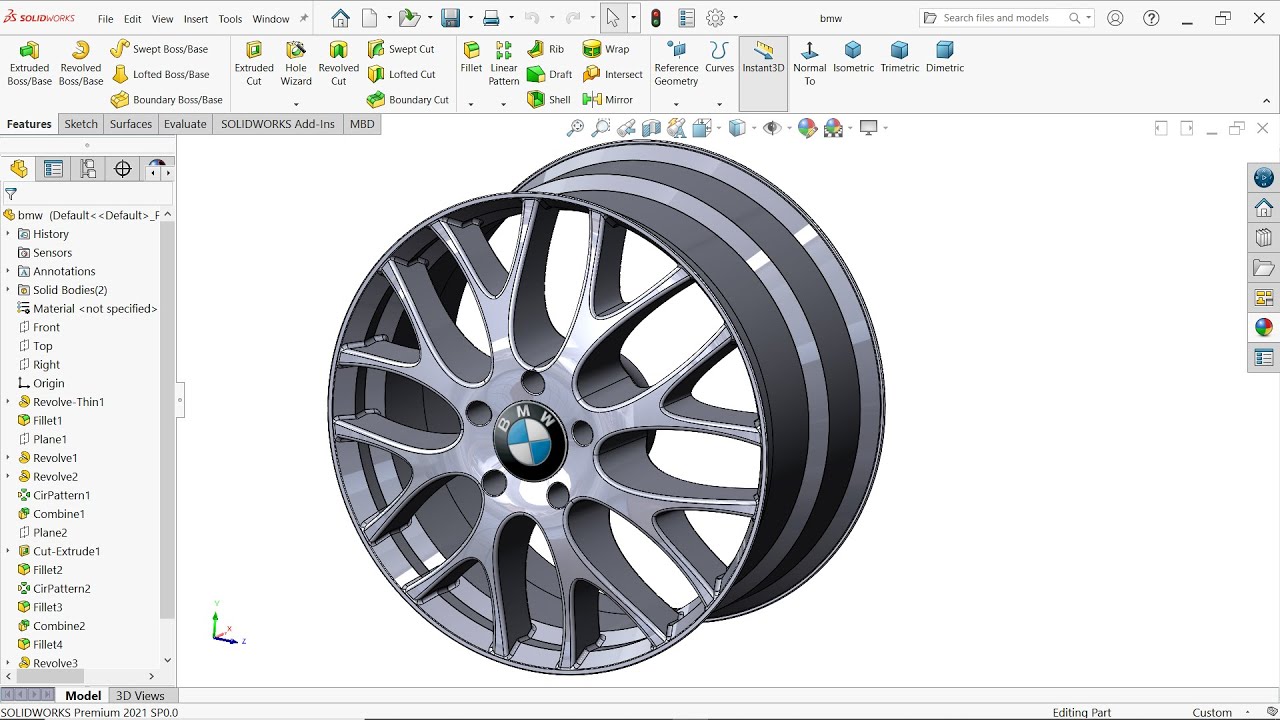
Task: Open the PropertyManager tab icon
Action: click(53, 169)
